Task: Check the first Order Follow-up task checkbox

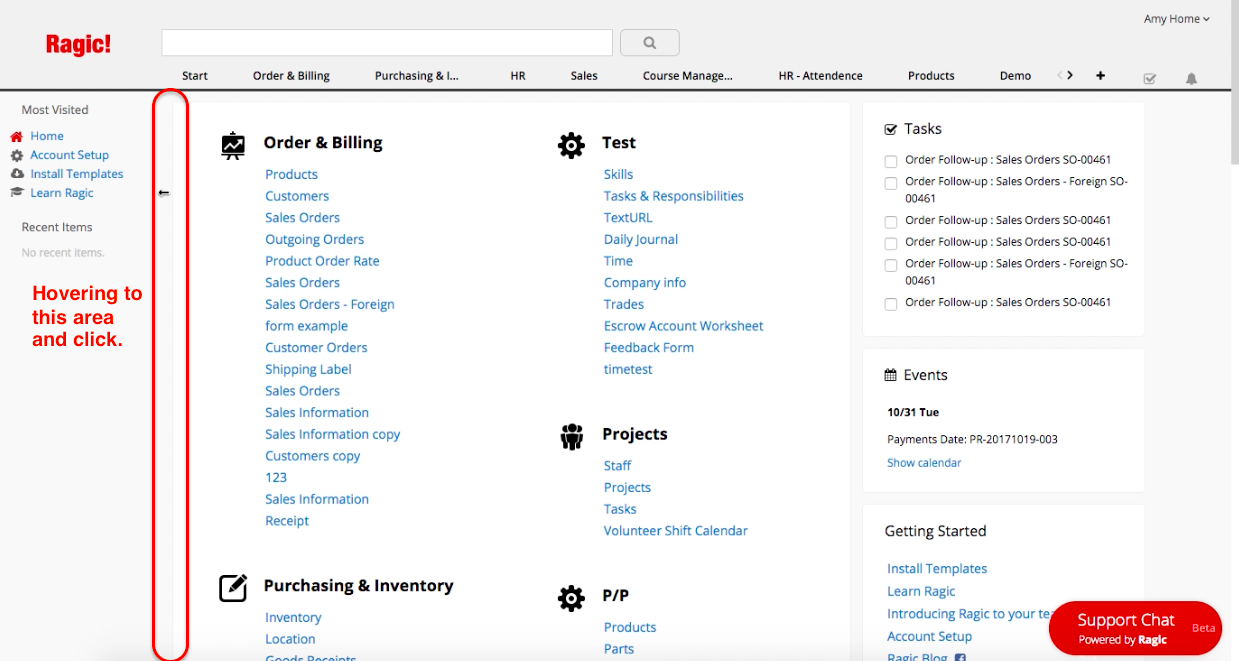Action: tap(890, 160)
